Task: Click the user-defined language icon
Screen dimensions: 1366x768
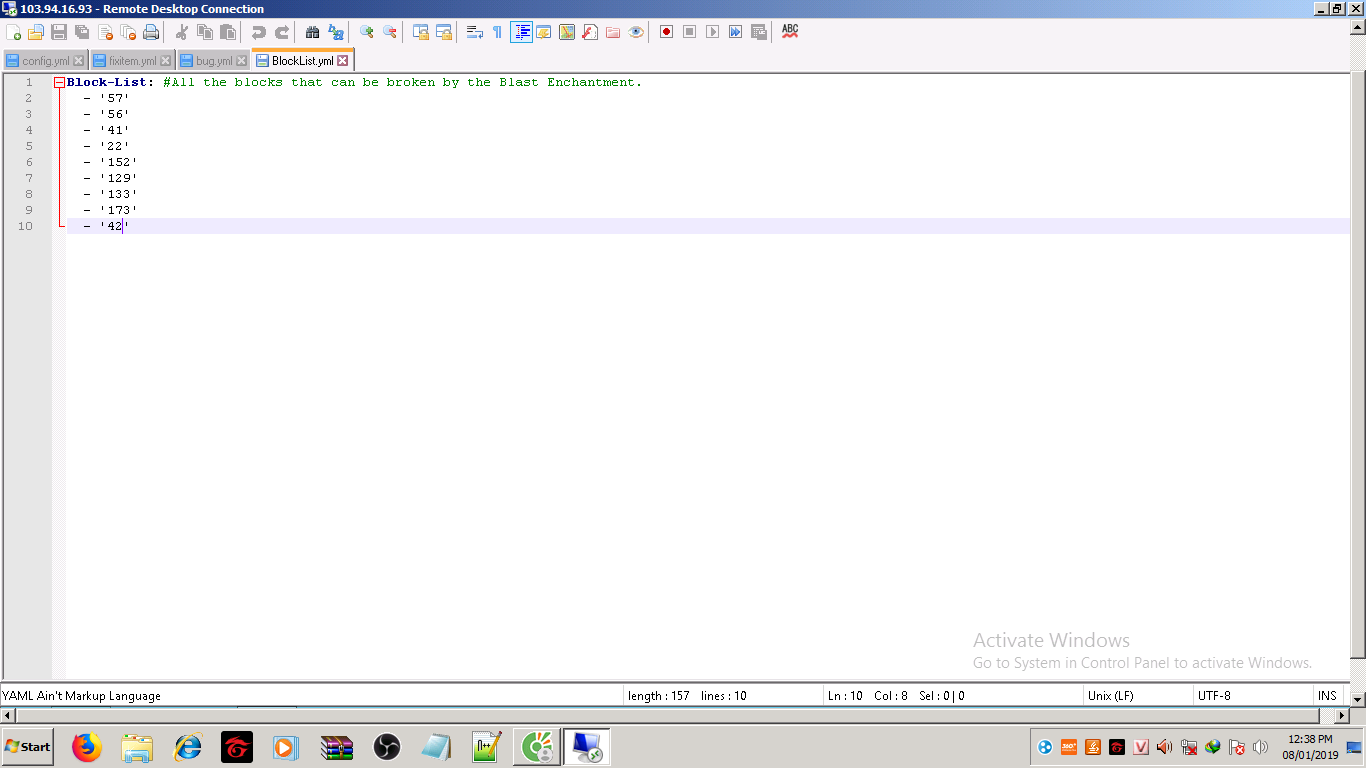Action: [544, 32]
